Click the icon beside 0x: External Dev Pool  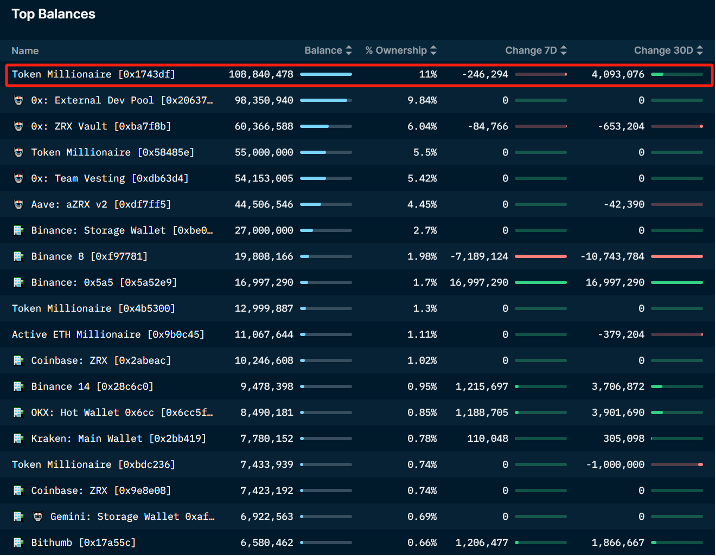click(x=18, y=101)
